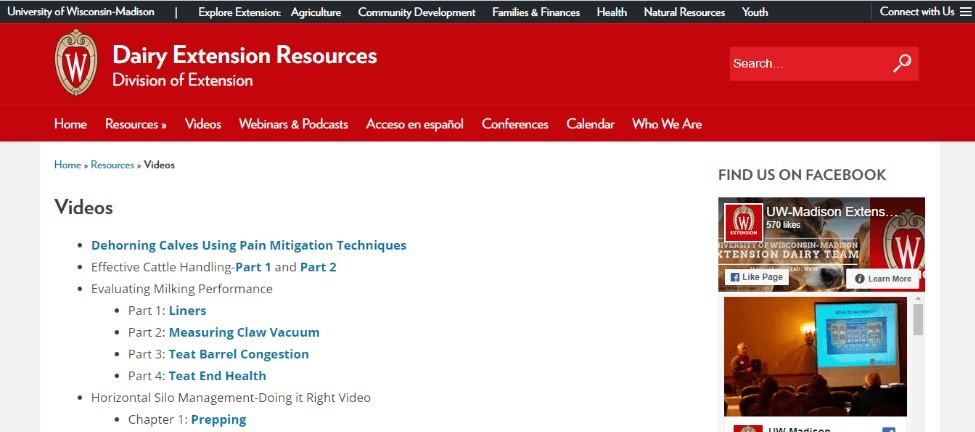
Task: Click the magnifier search icon
Action: pyautogui.click(x=902, y=63)
